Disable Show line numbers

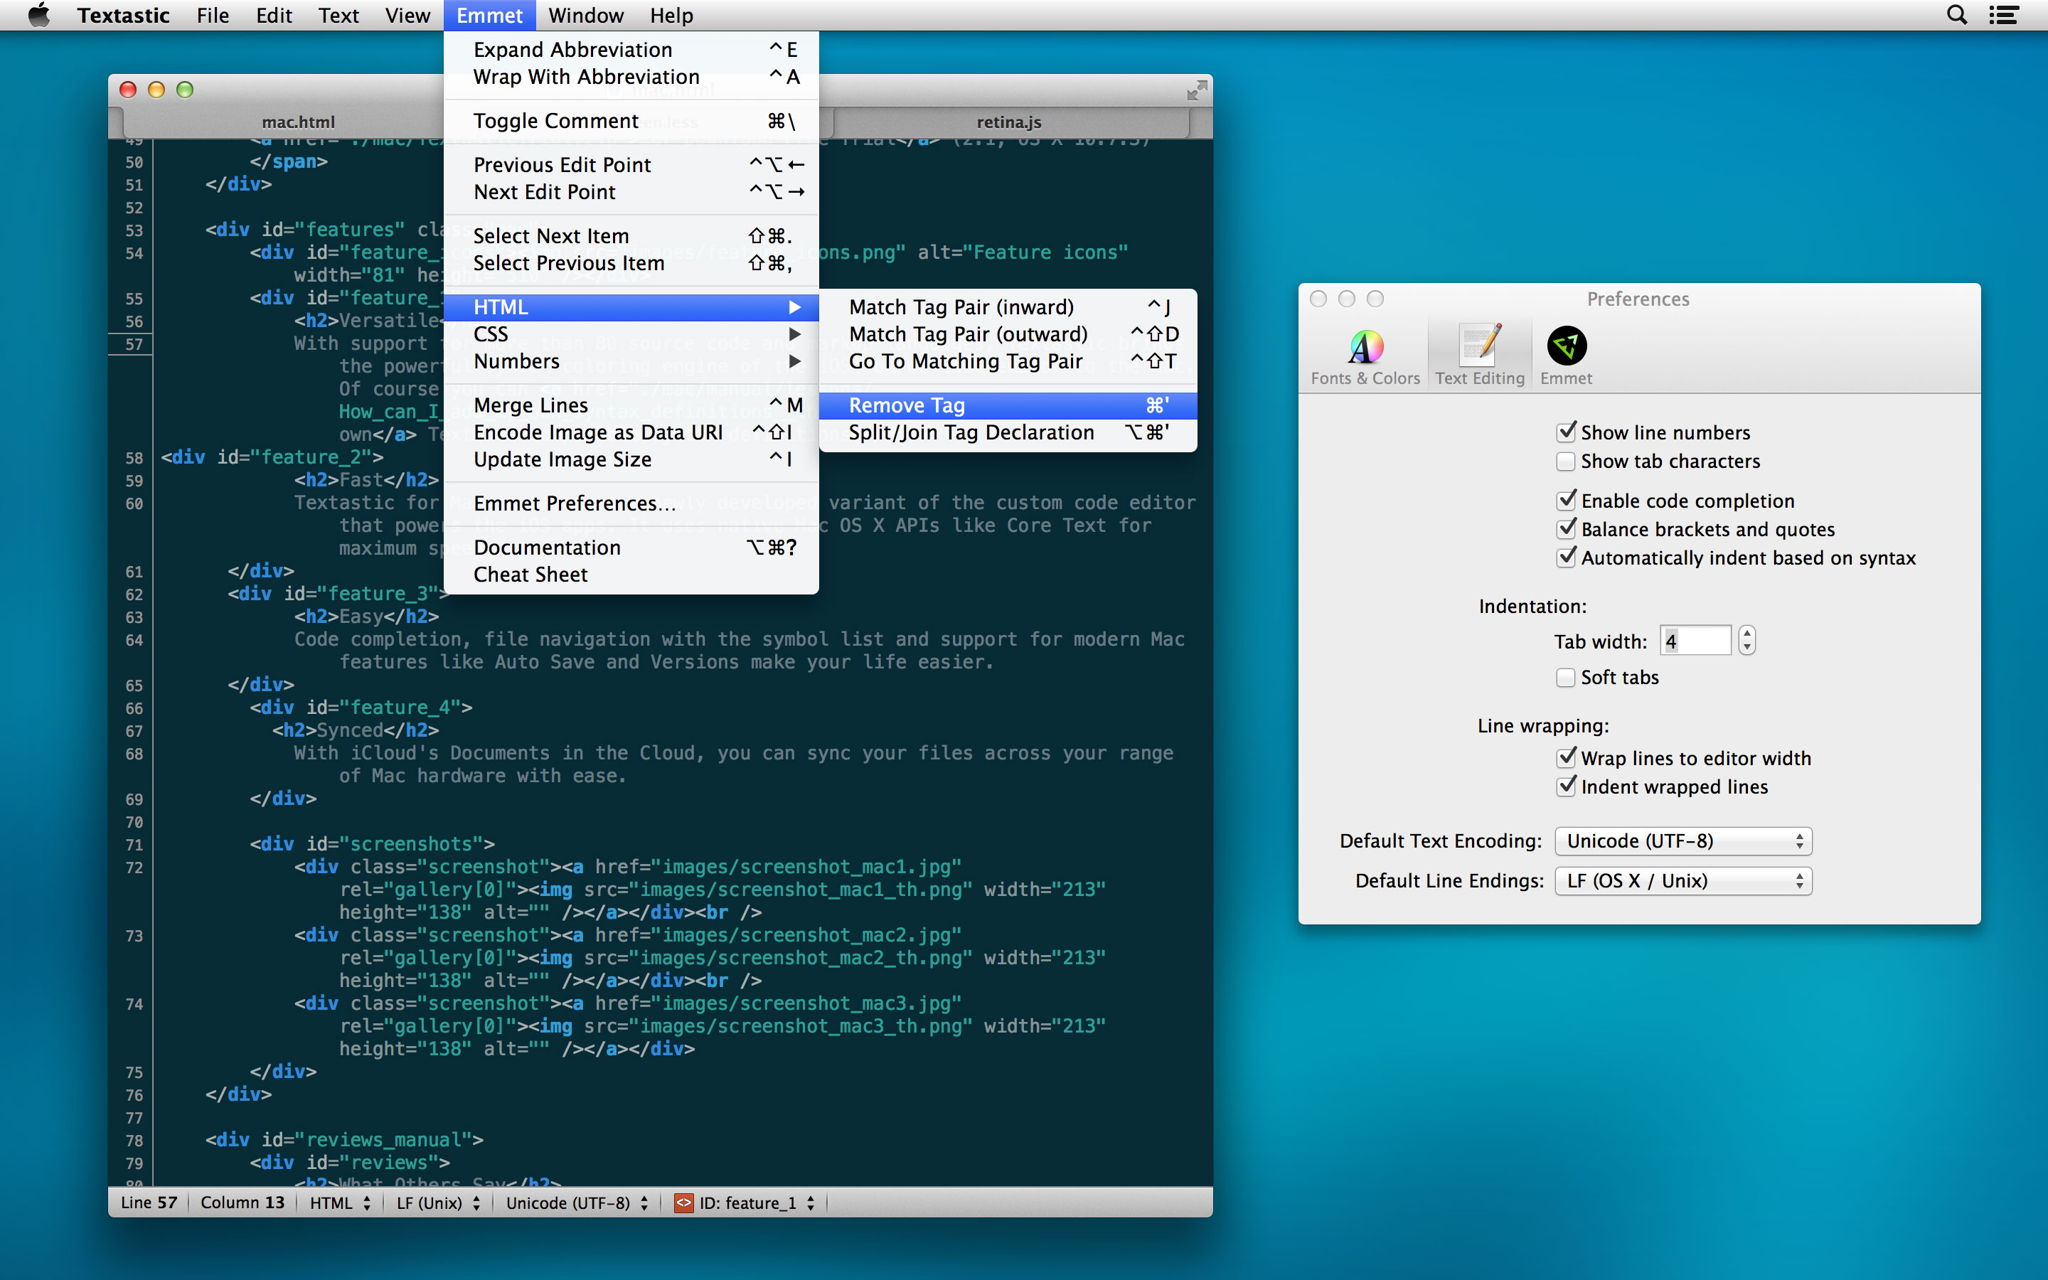pos(1568,432)
